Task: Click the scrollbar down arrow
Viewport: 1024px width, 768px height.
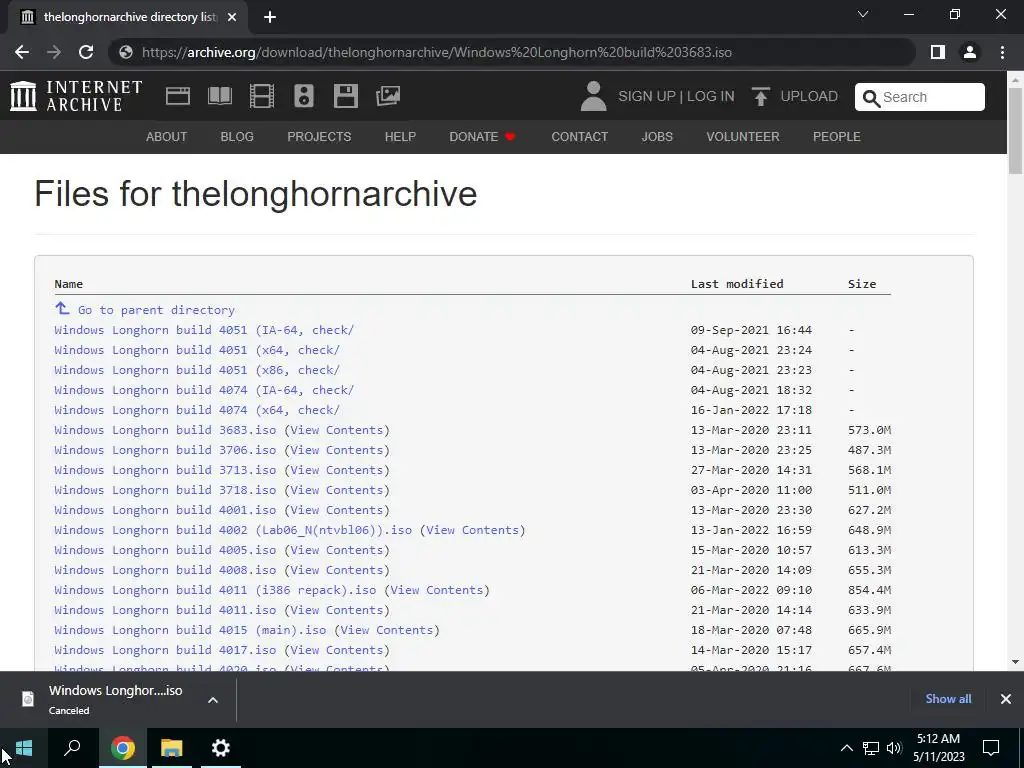Action: pyautogui.click(x=1015, y=662)
